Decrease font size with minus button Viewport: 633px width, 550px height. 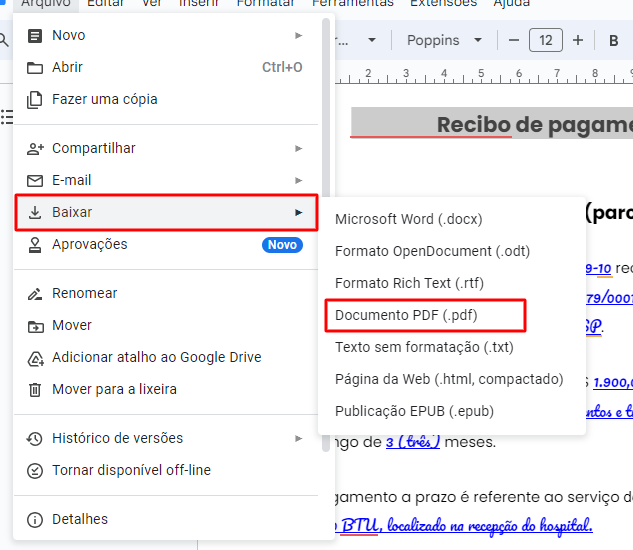coord(514,40)
